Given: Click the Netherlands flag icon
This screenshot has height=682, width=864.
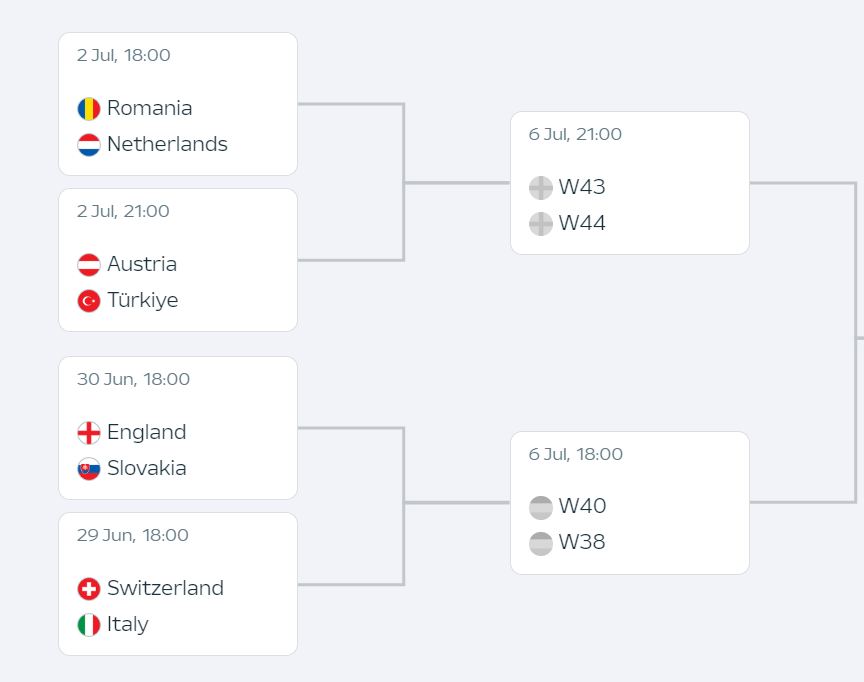Looking at the screenshot, I should [x=89, y=145].
